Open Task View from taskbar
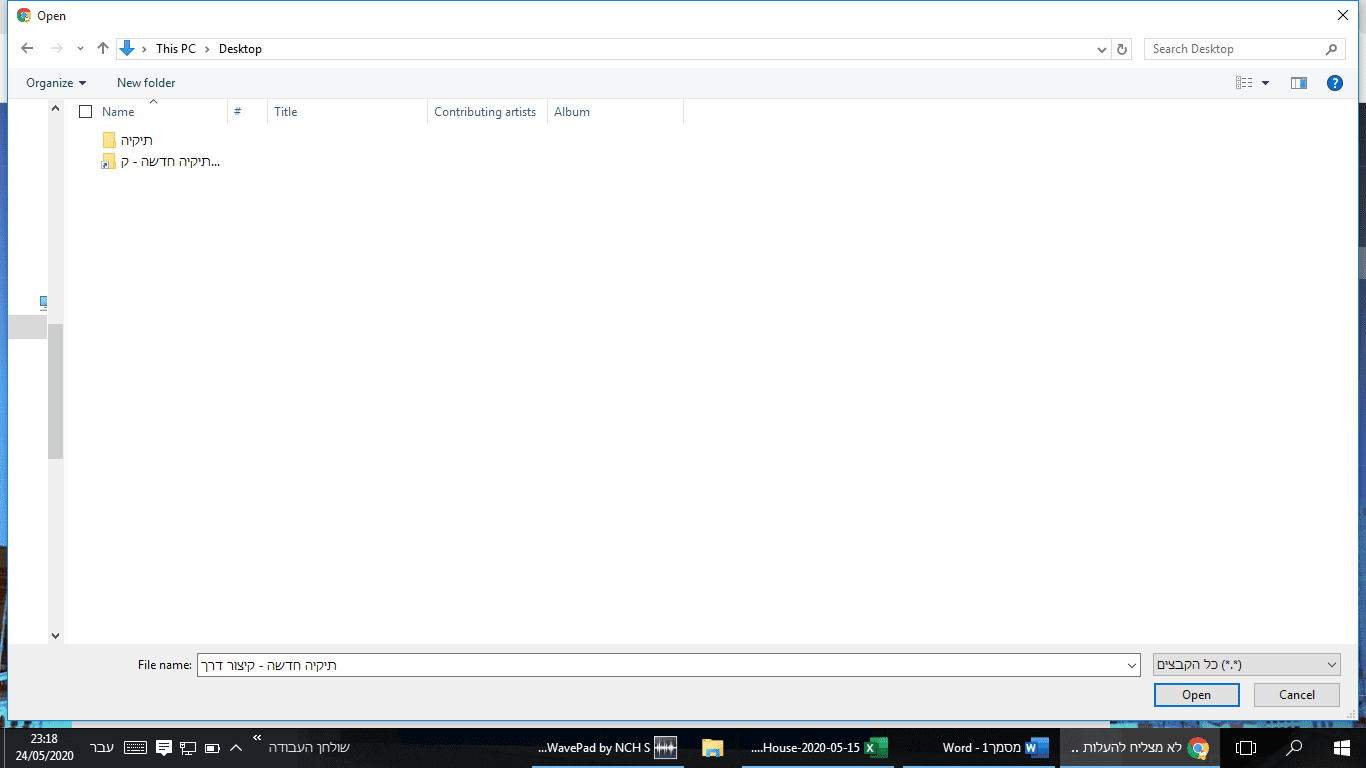This screenshot has width=1366, height=768. click(x=1246, y=747)
